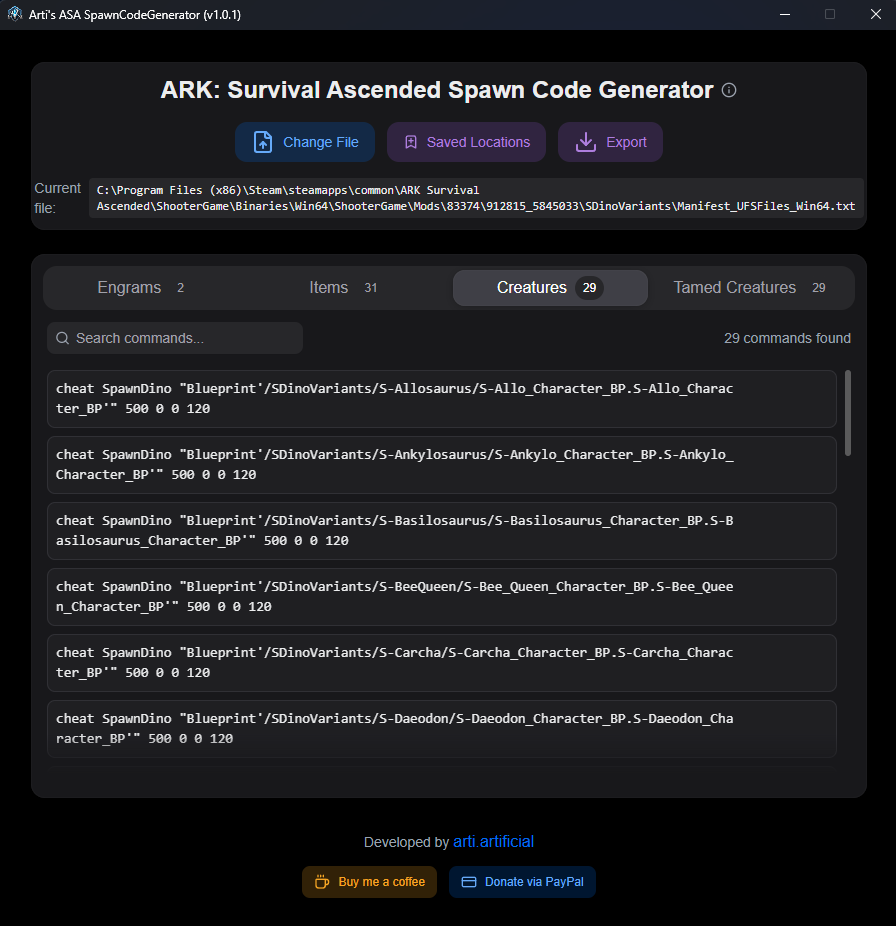Click into the Search commands field
Viewport: 896px width, 926px height.
[x=185, y=338]
